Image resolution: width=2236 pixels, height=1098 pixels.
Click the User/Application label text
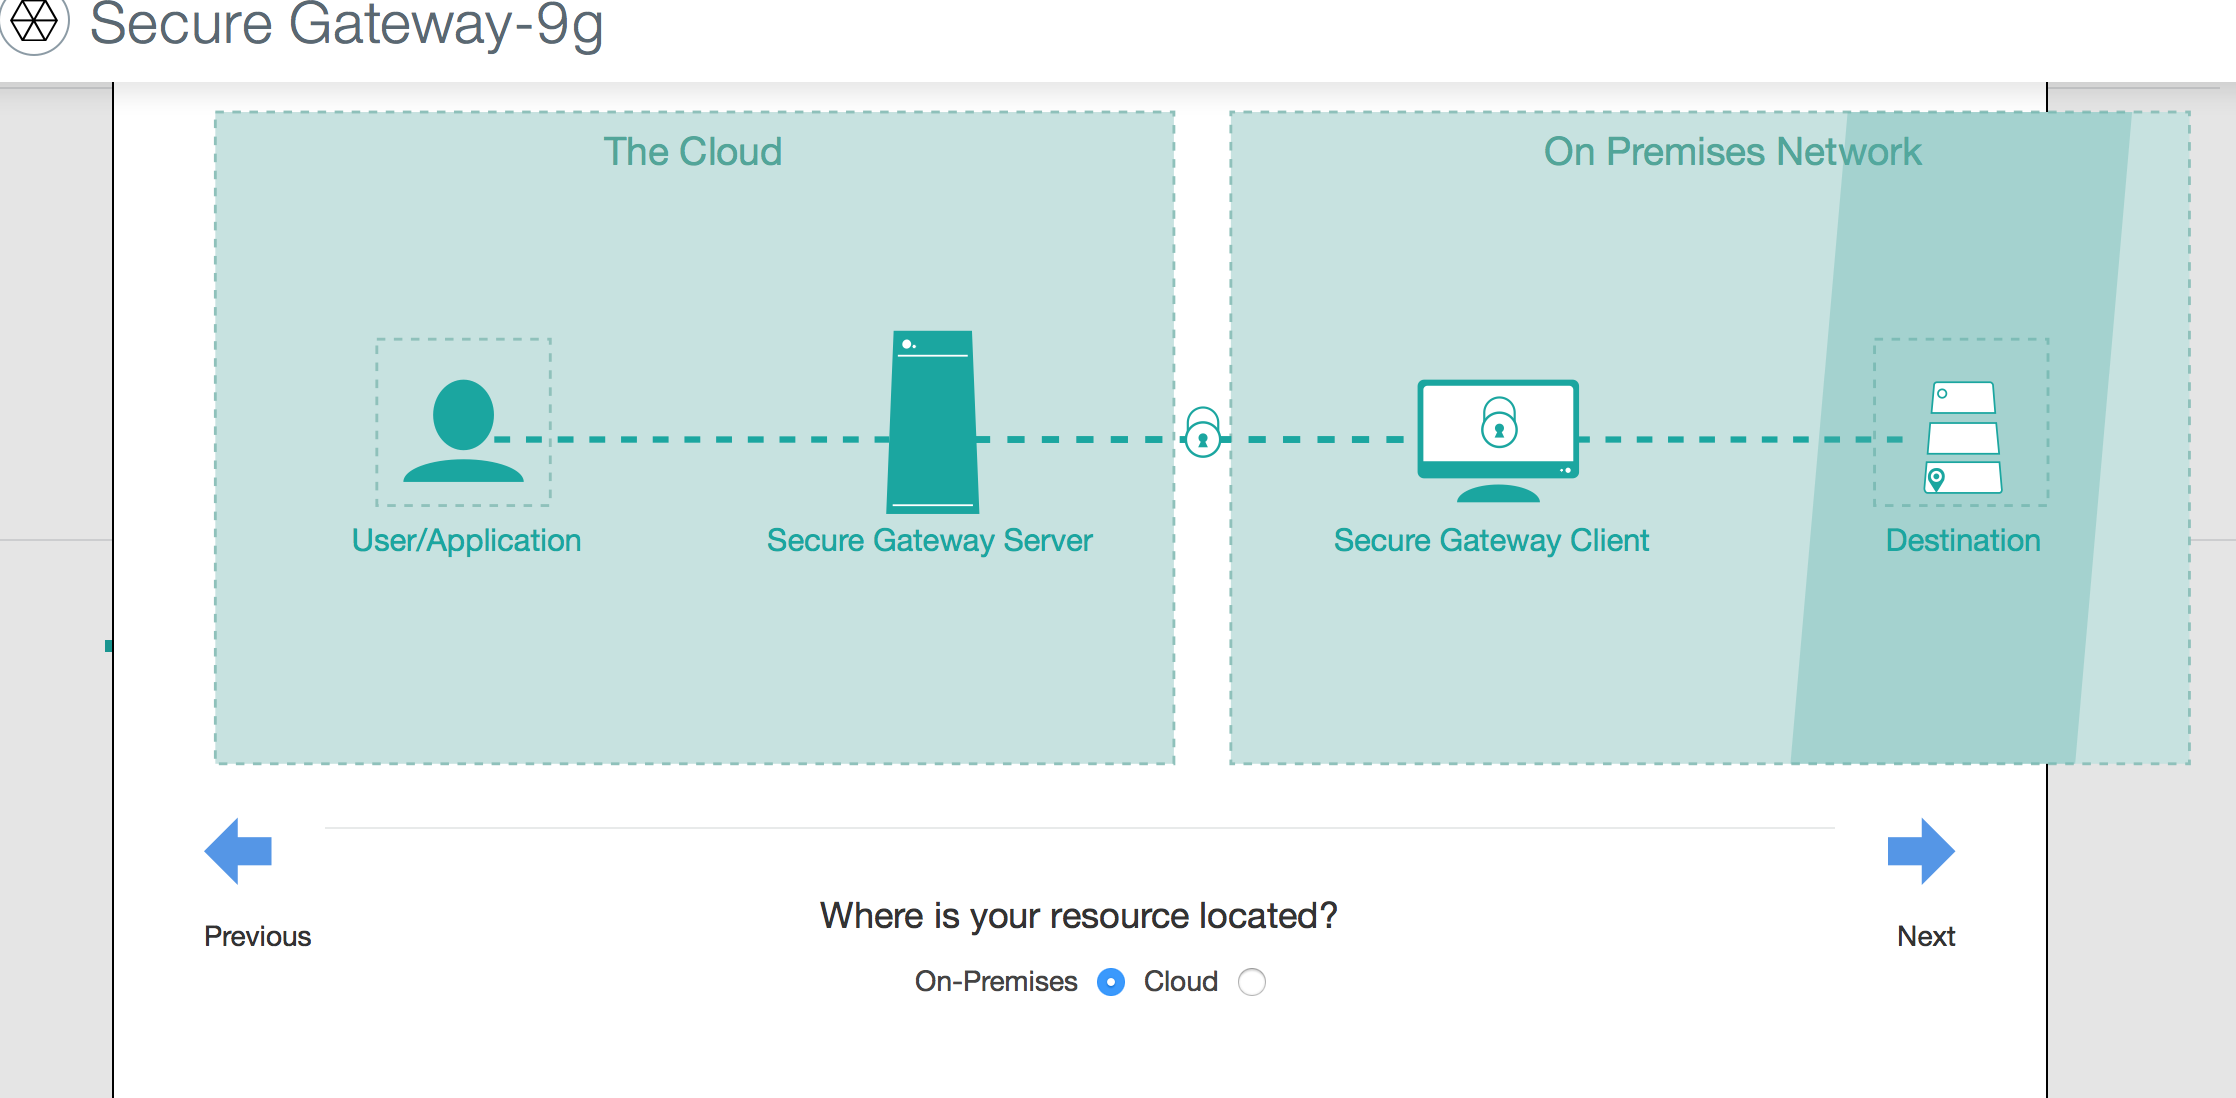point(466,541)
